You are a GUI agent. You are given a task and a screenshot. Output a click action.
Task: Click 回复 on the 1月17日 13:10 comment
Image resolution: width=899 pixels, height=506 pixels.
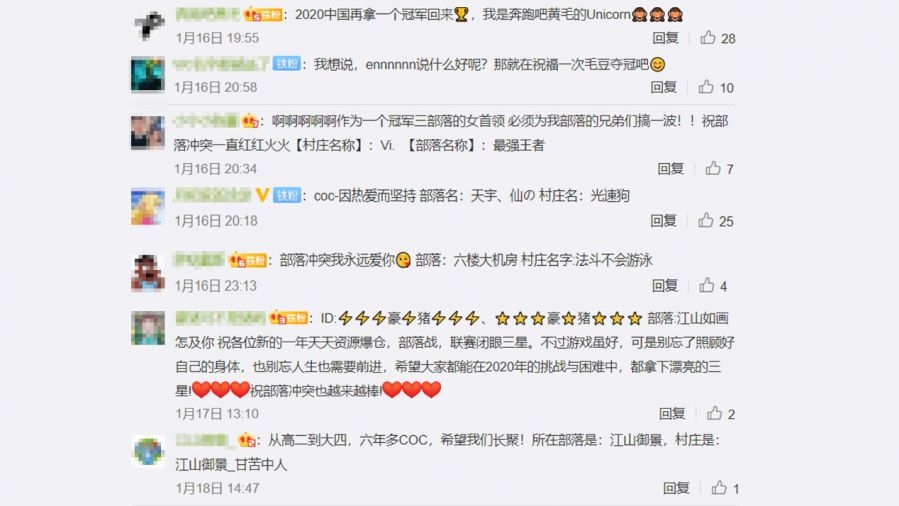pyautogui.click(x=673, y=413)
